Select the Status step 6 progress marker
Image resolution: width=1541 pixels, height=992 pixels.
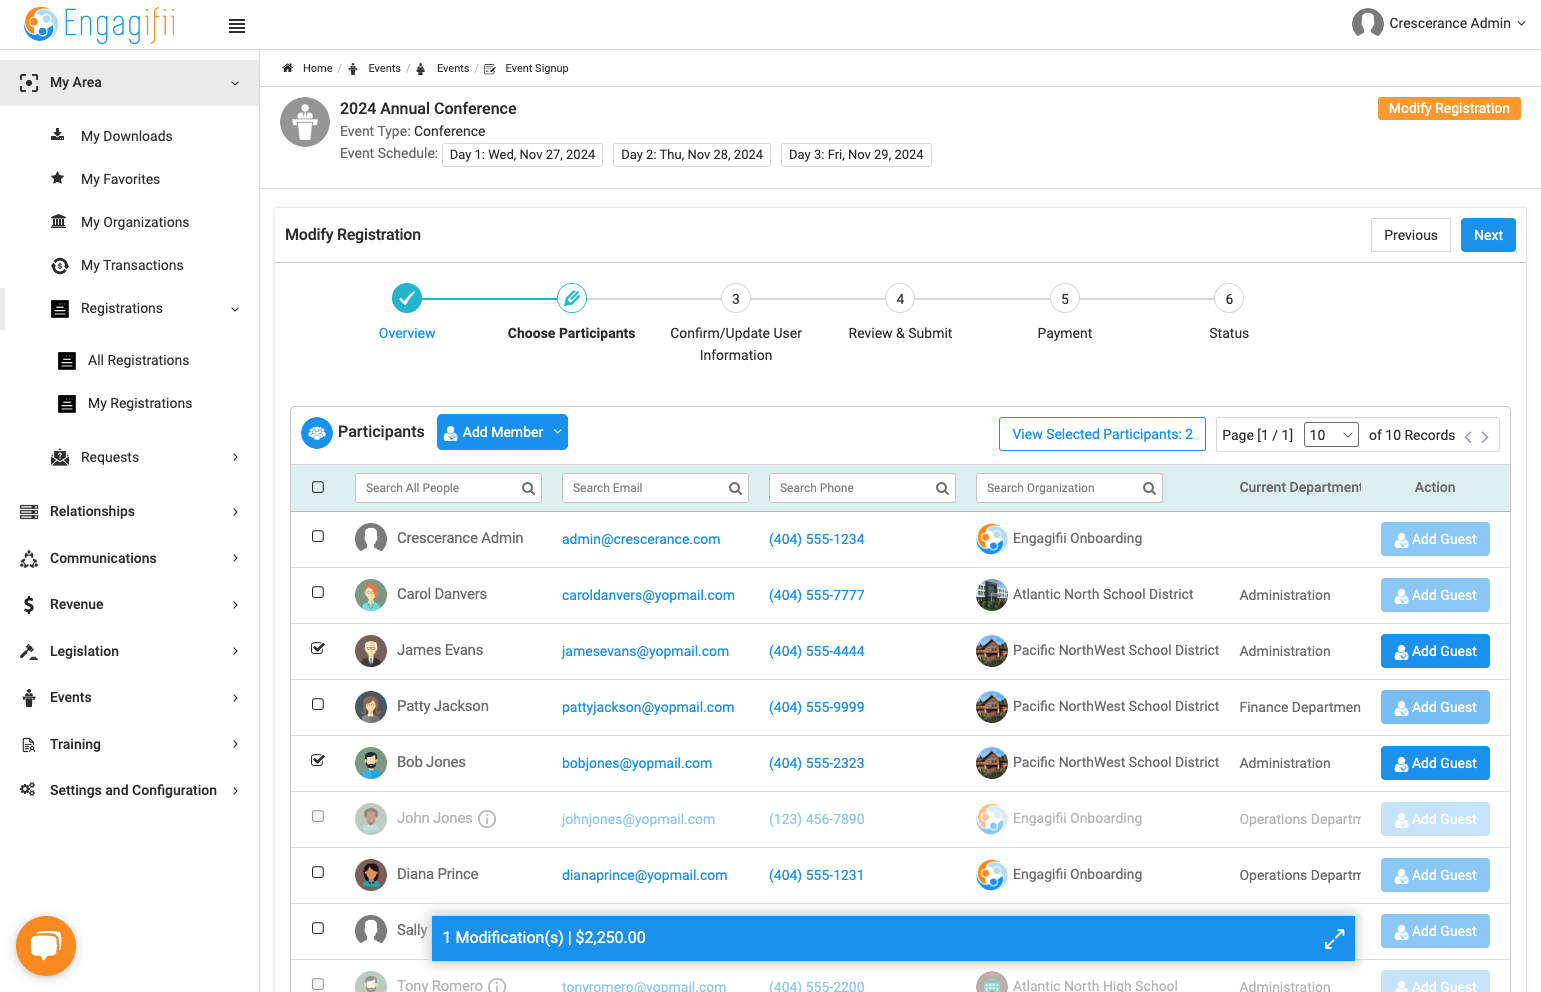(1229, 298)
